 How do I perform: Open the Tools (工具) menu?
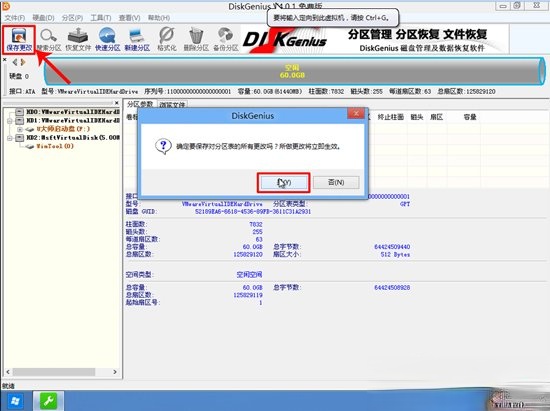[x=101, y=18]
